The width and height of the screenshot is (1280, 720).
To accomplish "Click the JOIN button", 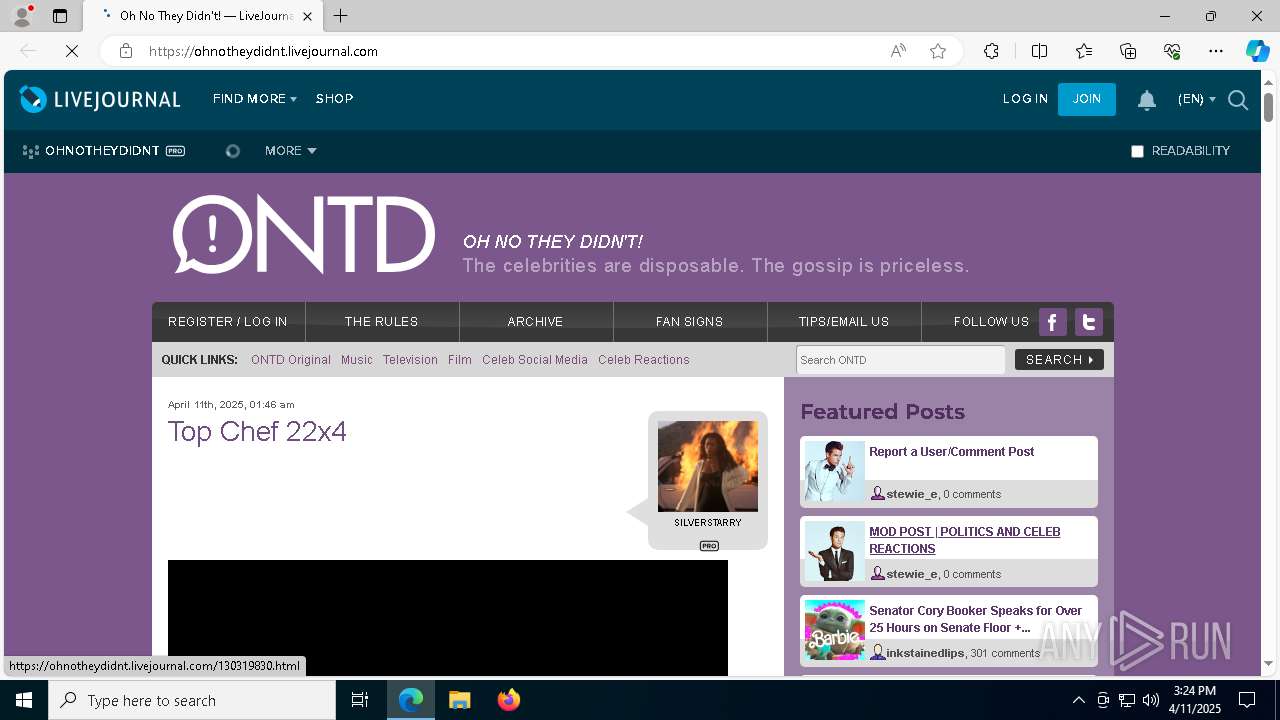I will click(x=1087, y=99).
